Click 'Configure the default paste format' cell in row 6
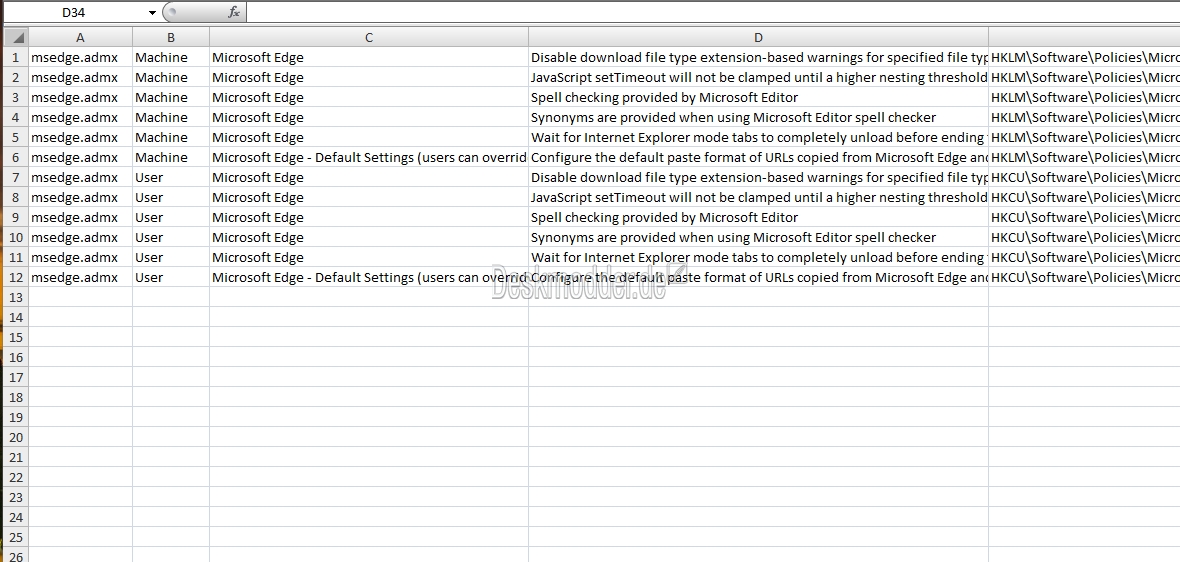This screenshot has height=562, width=1180. (x=759, y=157)
